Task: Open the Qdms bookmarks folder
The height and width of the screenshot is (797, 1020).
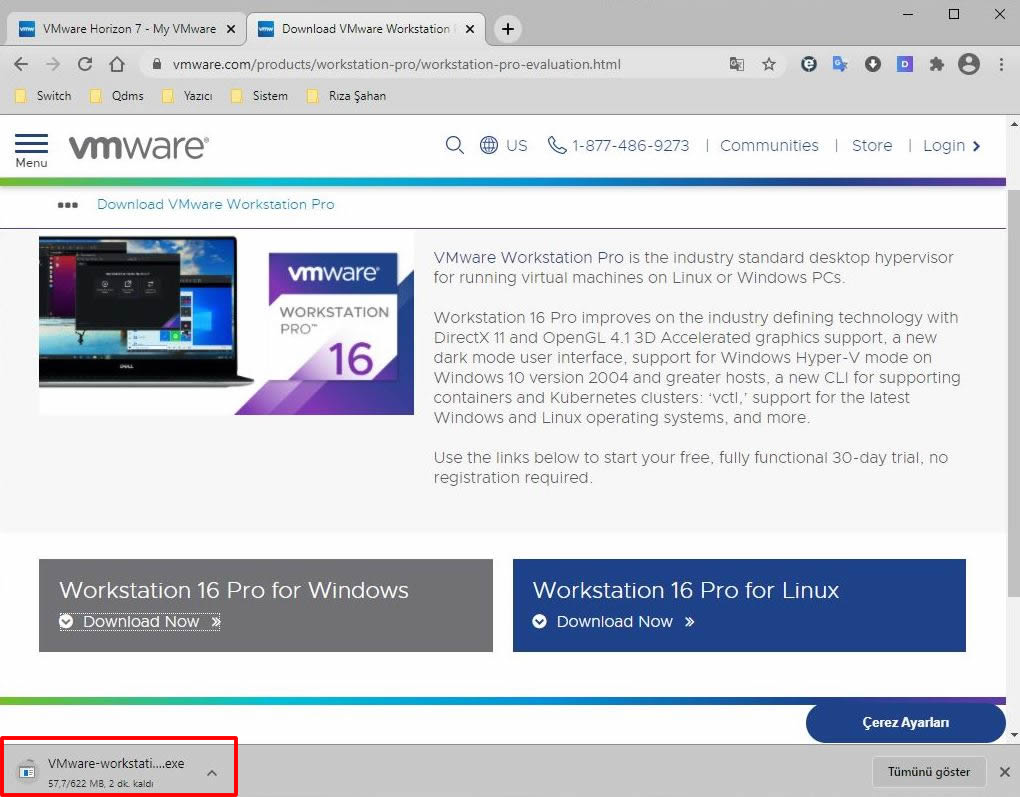Action: tap(117, 96)
